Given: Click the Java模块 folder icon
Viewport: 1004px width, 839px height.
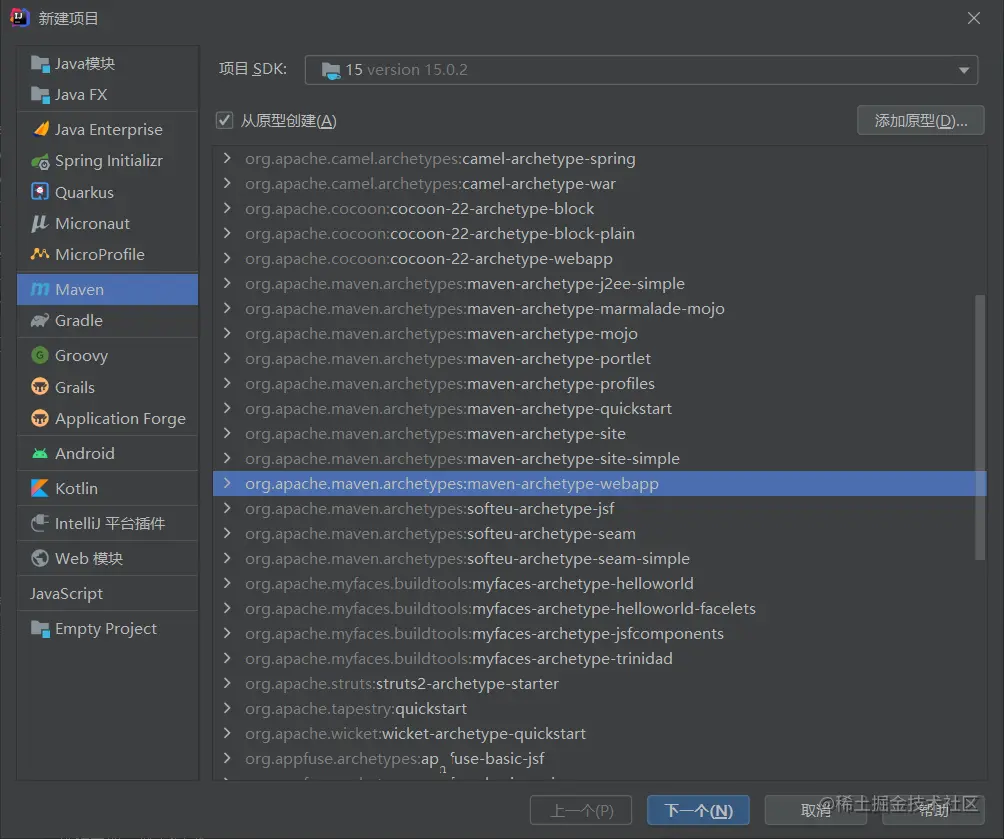Looking at the screenshot, I should (x=40, y=63).
